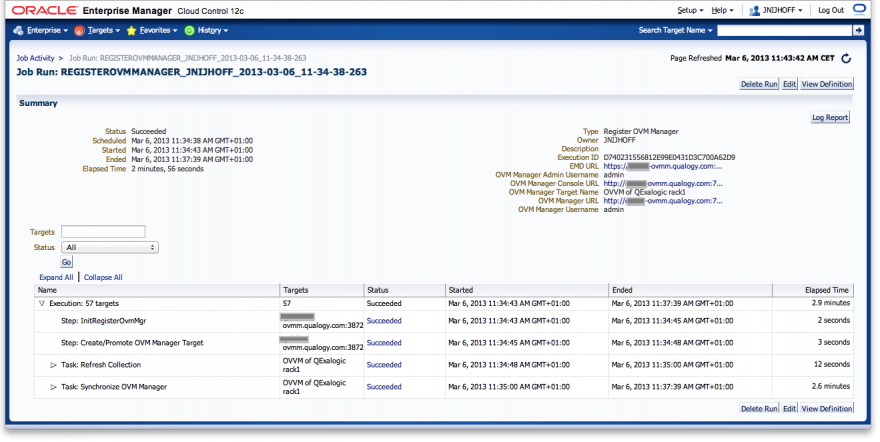Click the Name column header
Viewport: 880px width, 442px height.
(157, 290)
